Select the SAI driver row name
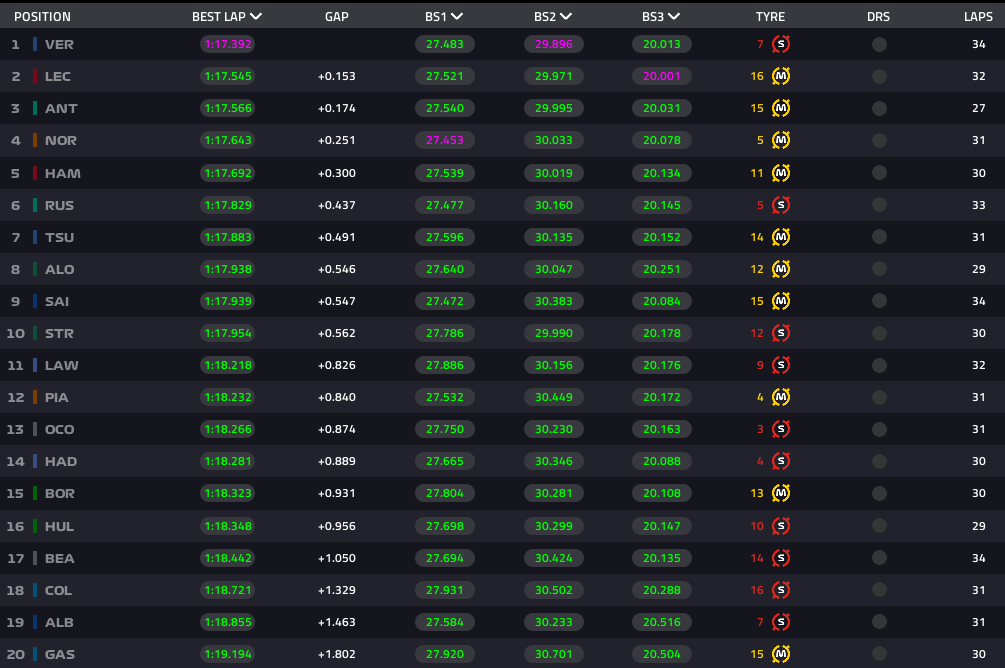Screen dimensions: 1005x668 pos(57,301)
